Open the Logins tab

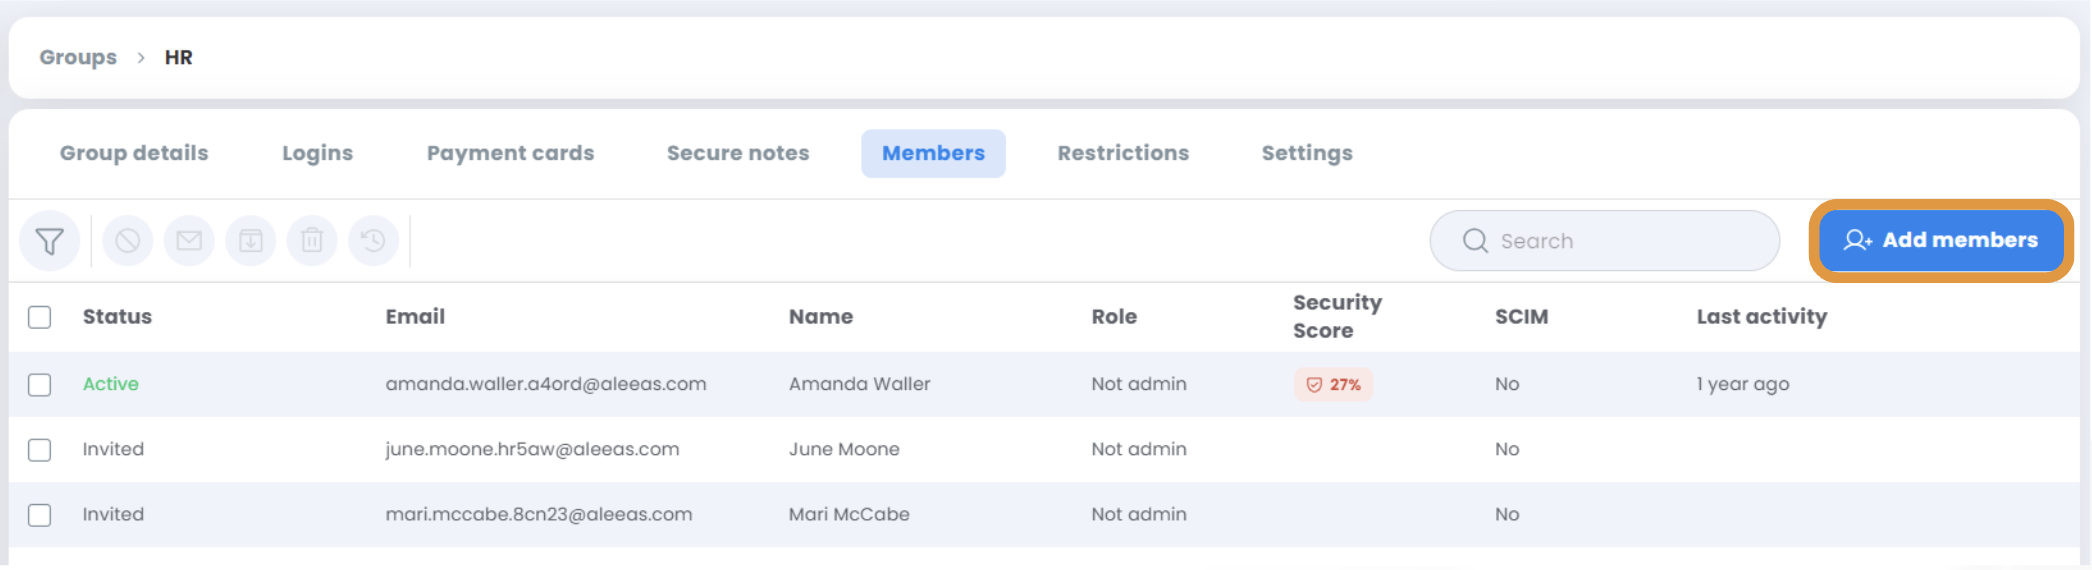(317, 153)
